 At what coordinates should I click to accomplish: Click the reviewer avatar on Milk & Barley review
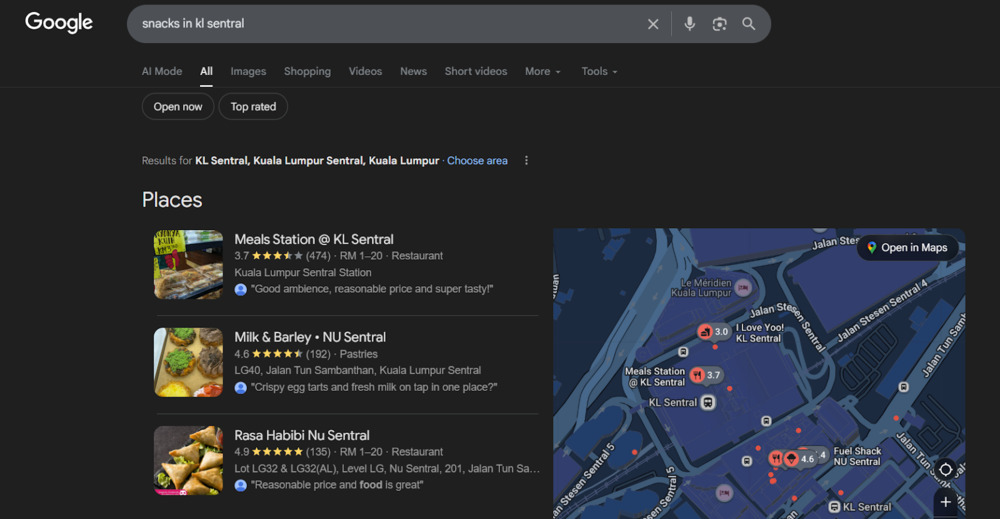[x=240, y=388]
